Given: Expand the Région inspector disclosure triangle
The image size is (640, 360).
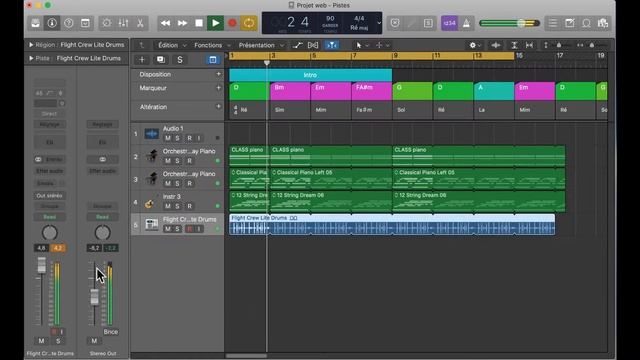Looking at the screenshot, I should (x=31, y=45).
